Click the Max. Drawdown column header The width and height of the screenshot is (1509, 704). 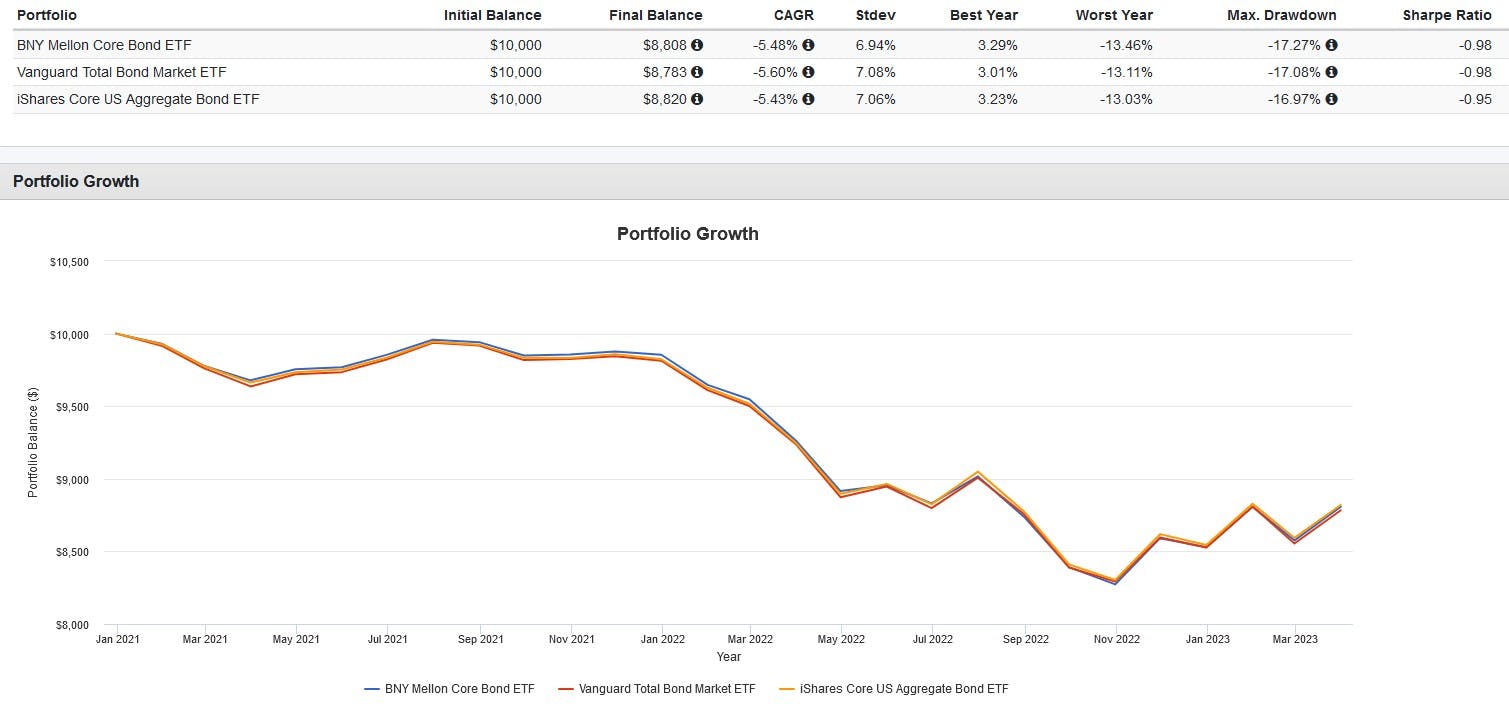pos(1282,15)
